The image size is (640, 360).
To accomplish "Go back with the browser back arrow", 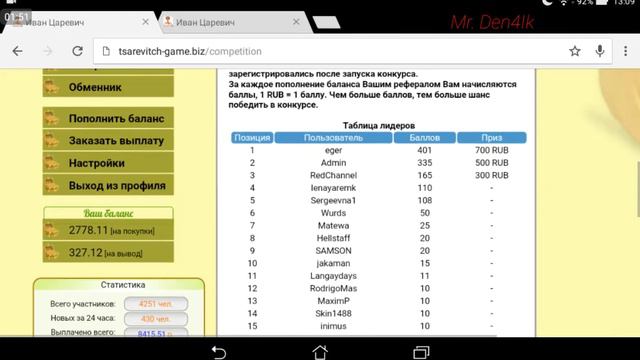I will (18, 51).
